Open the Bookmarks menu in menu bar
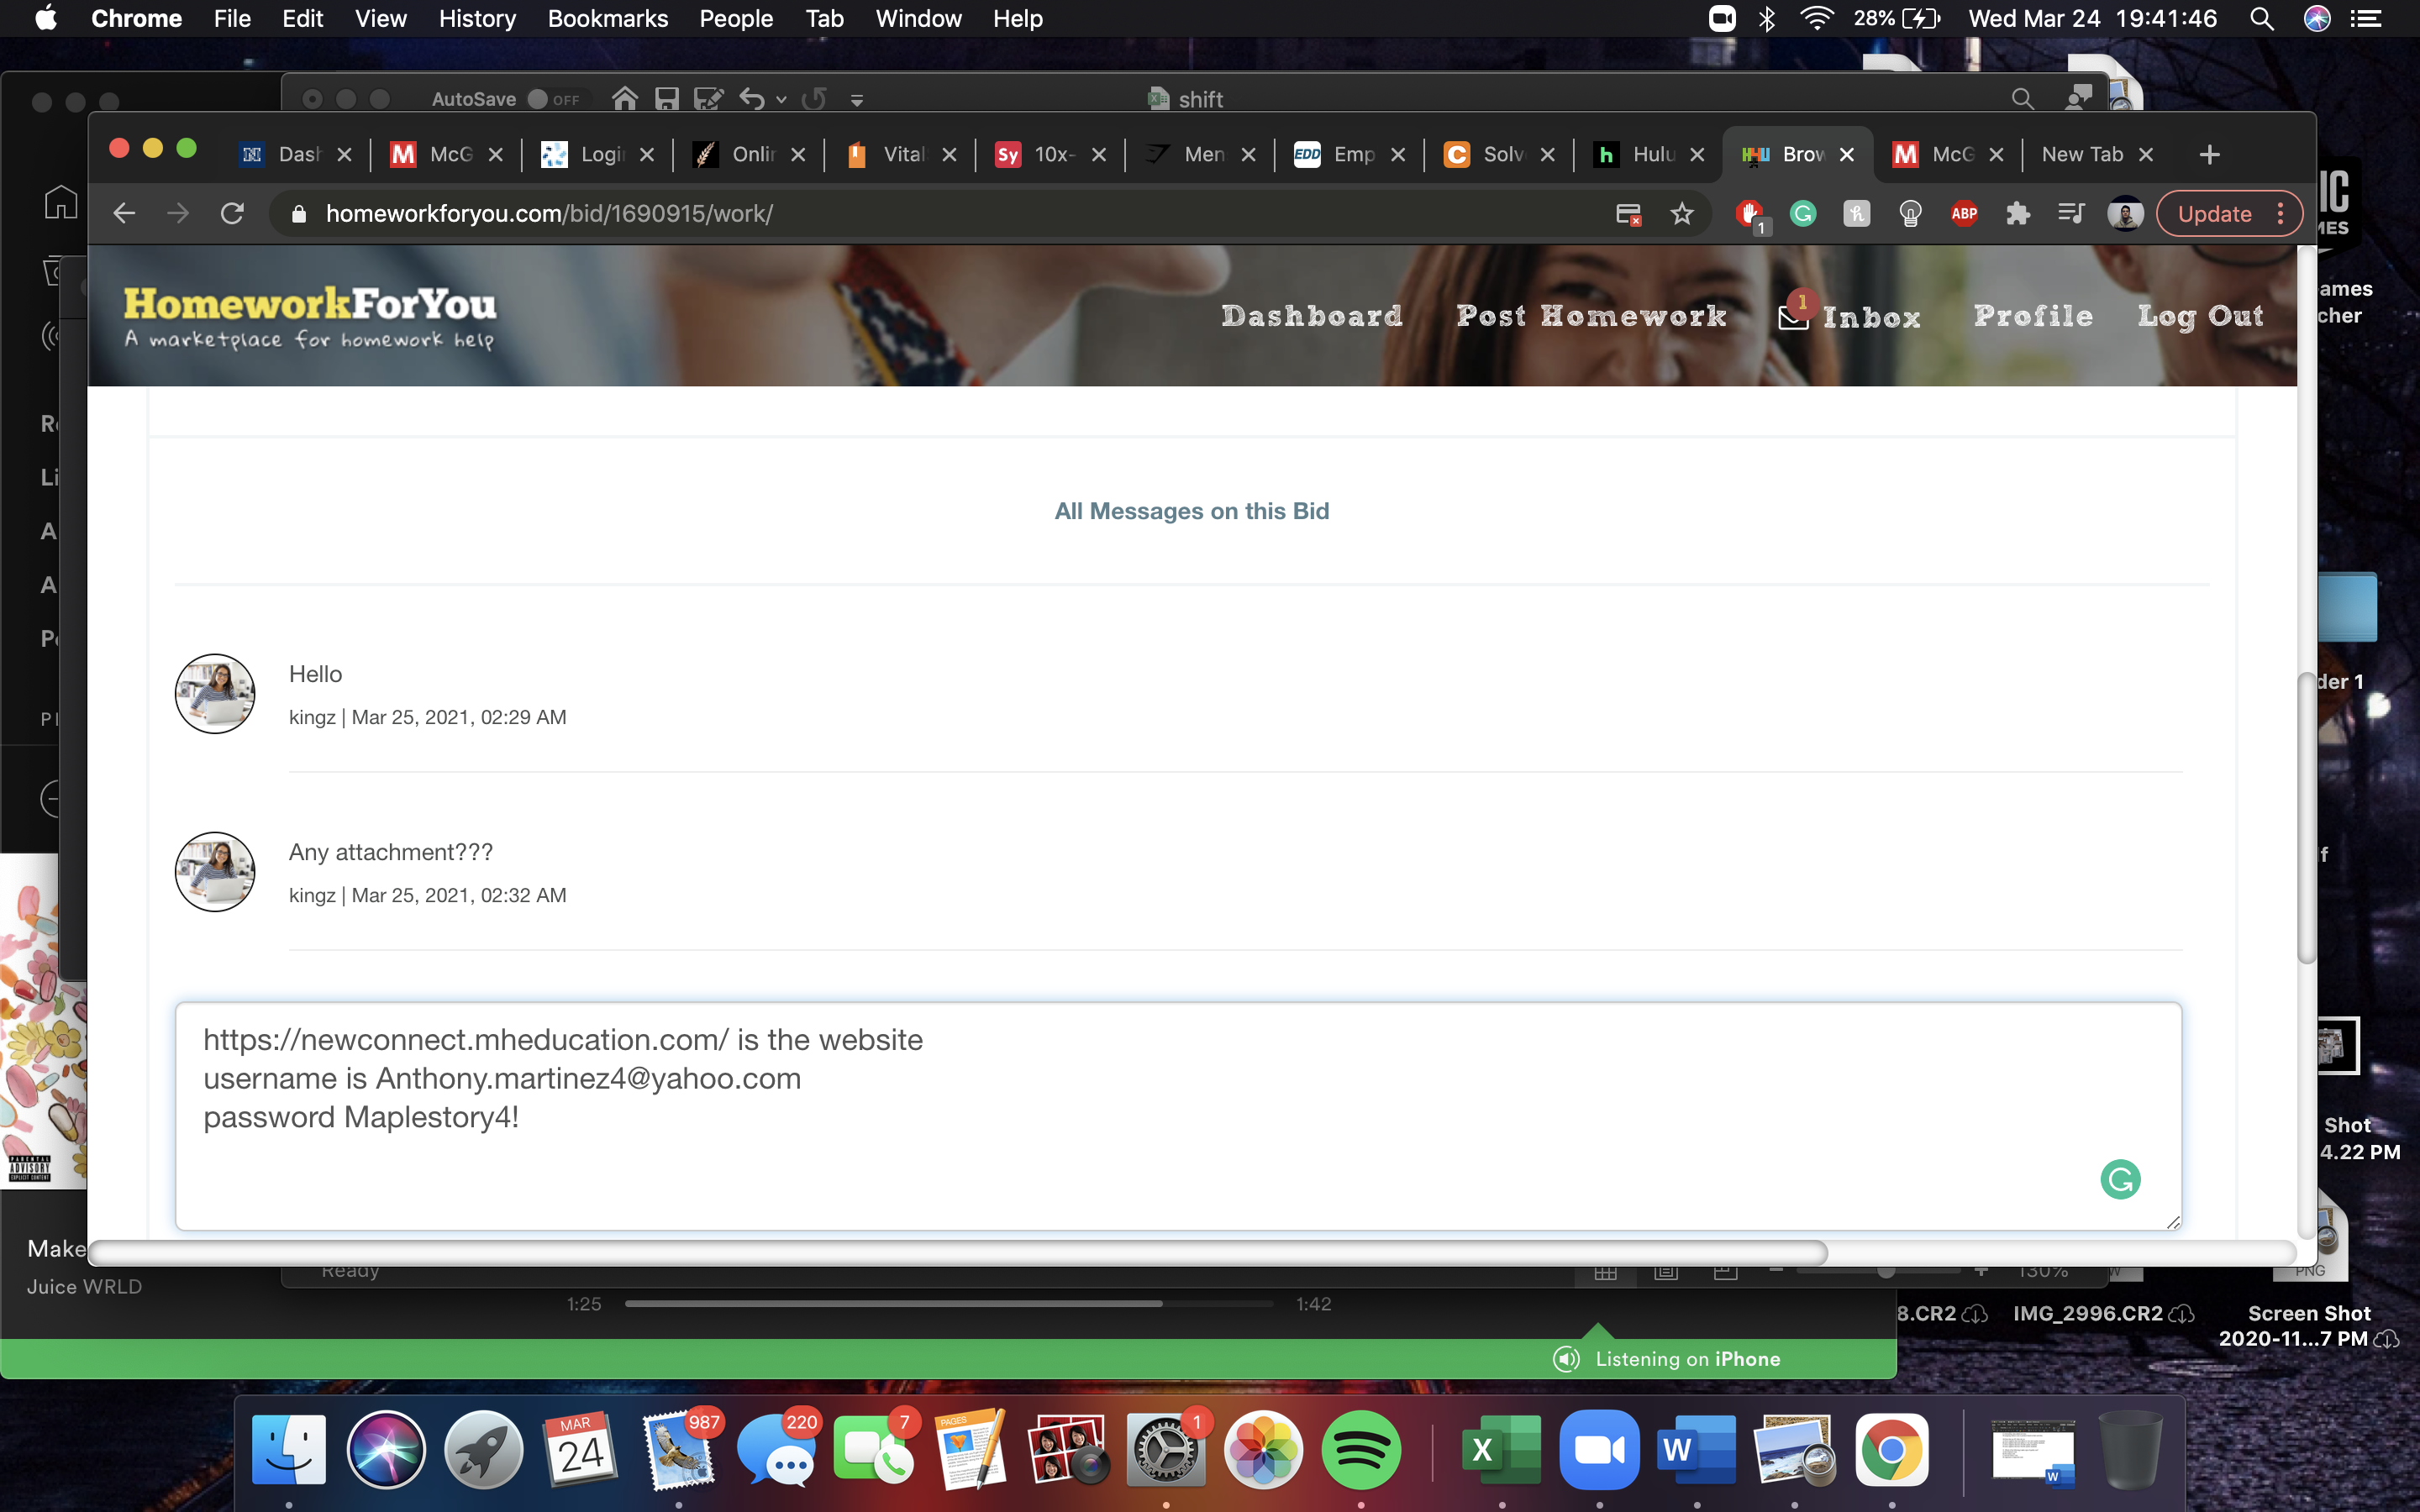 click(607, 18)
